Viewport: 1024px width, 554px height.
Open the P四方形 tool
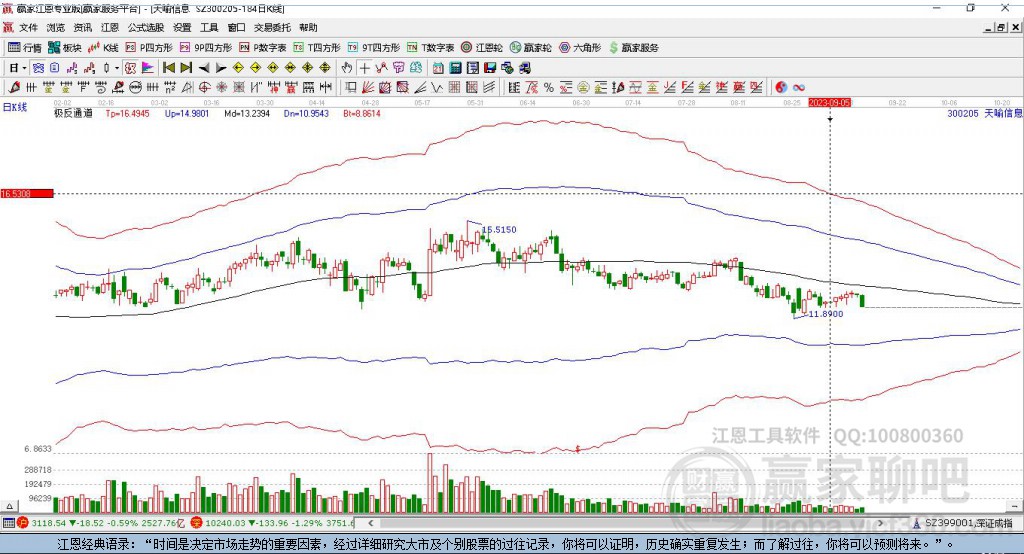149,48
